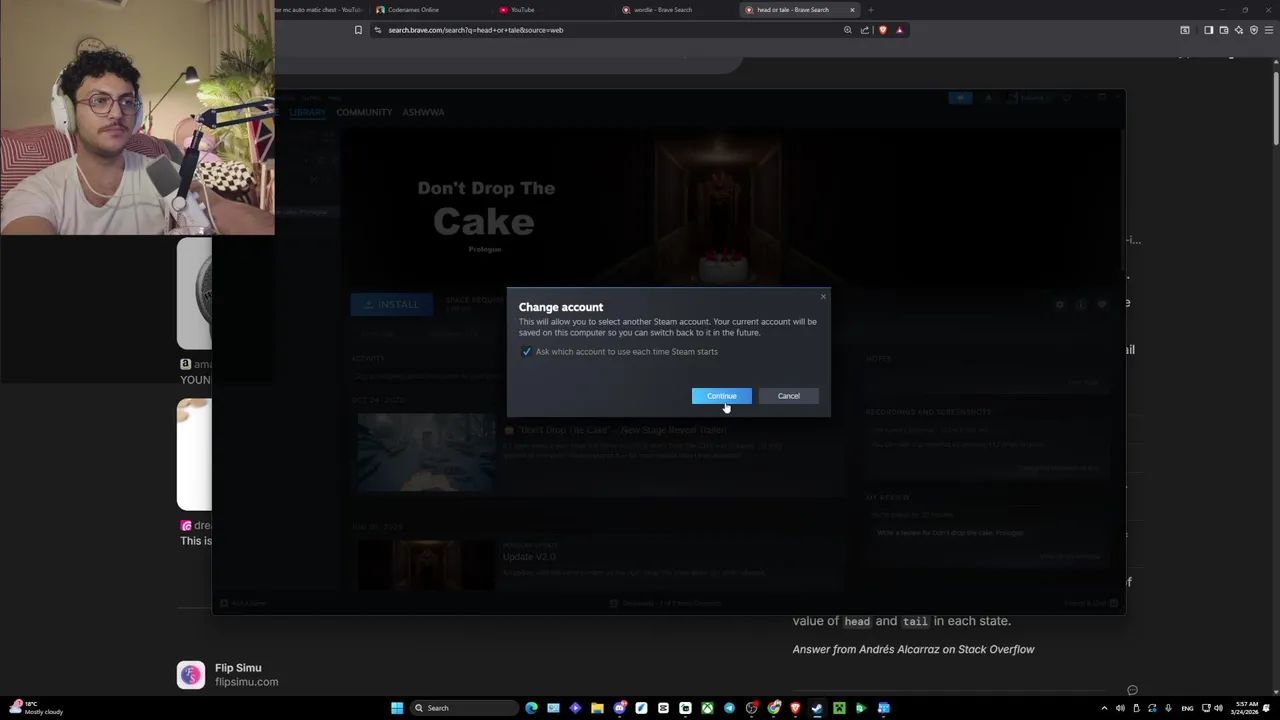Viewport: 1280px width, 720px height.
Task: Open Microsoft Edge from the taskbar
Action: pyautogui.click(x=531, y=708)
